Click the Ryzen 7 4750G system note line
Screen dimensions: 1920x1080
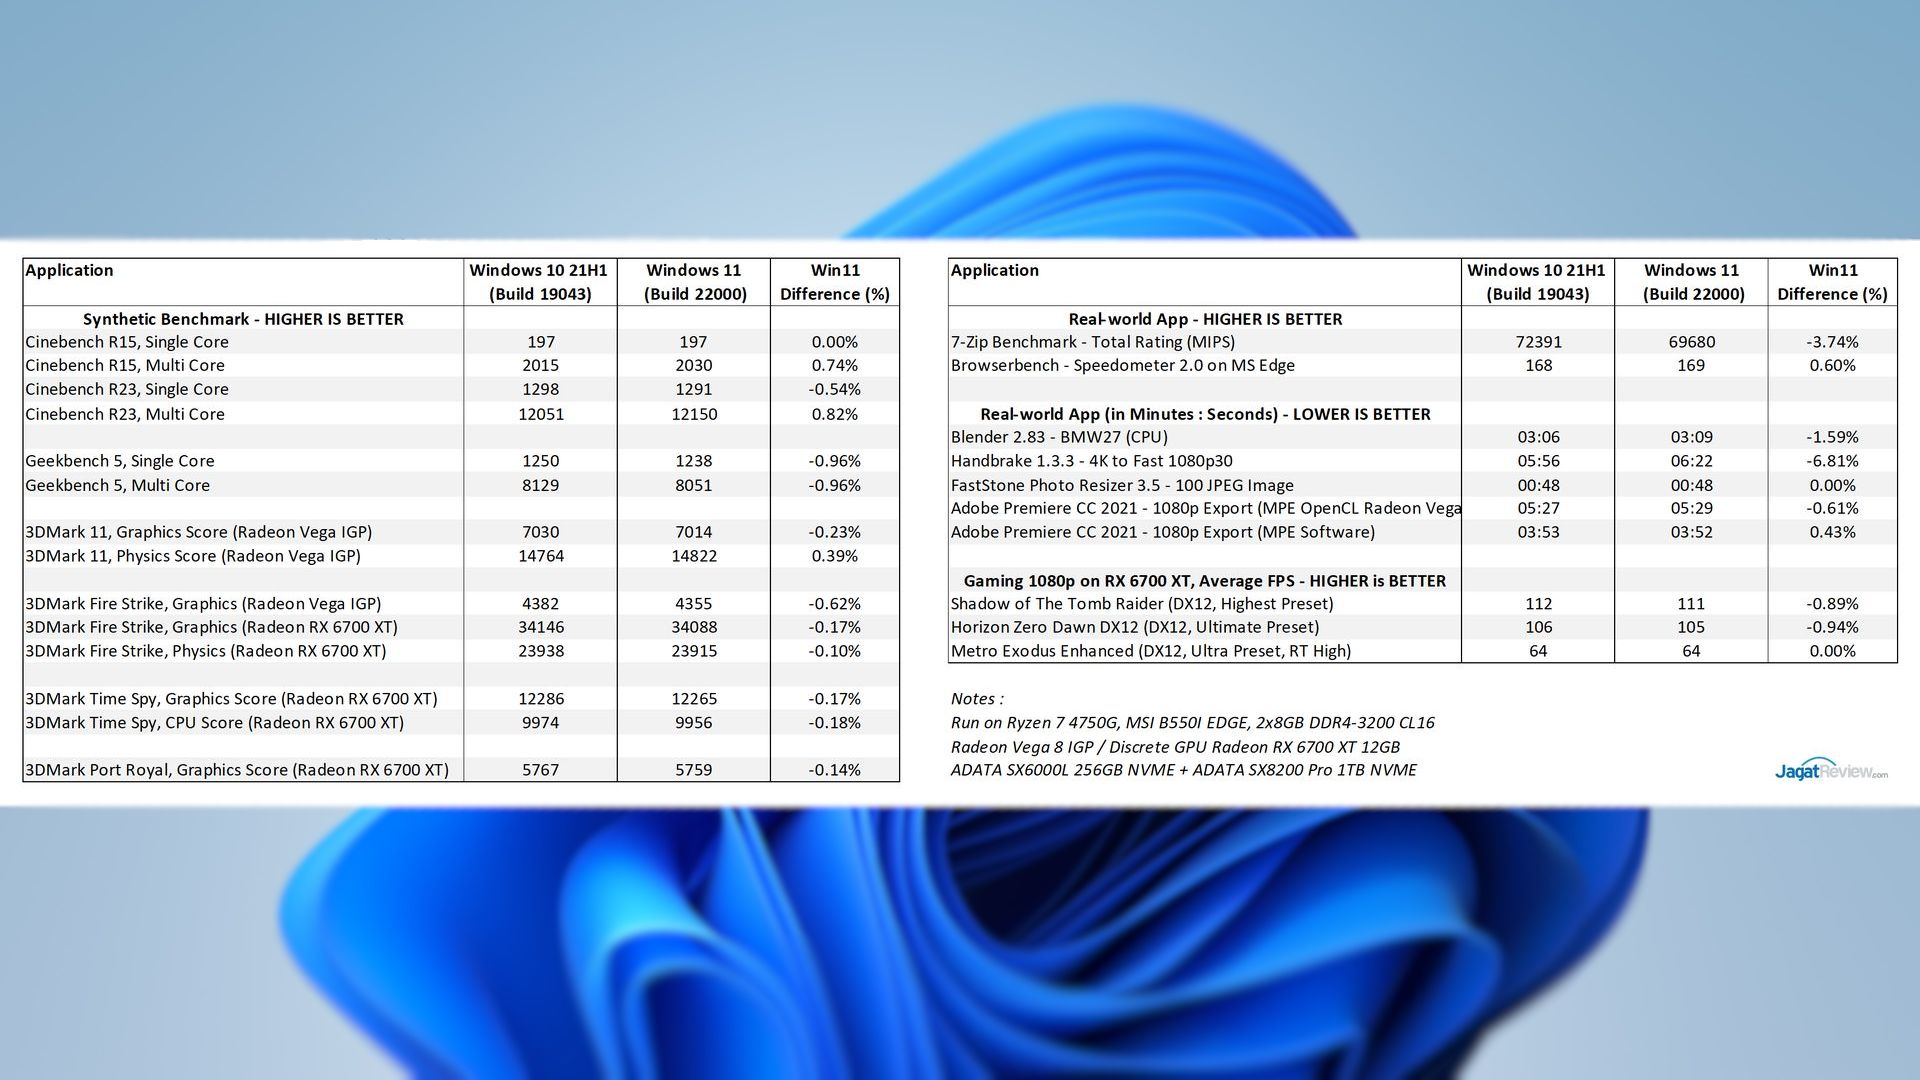pos(1192,722)
